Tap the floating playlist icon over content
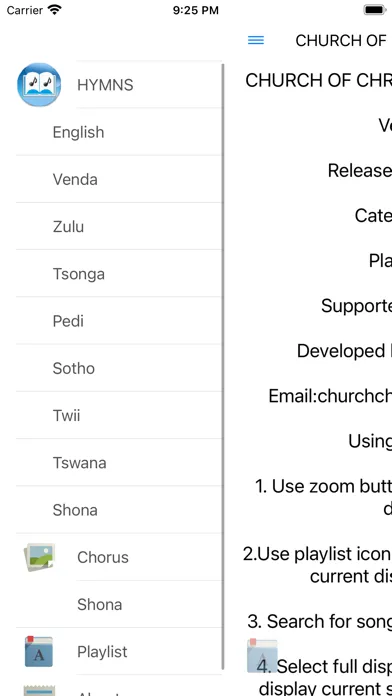The width and height of the screenshot is (392, 696). [262, 656]
